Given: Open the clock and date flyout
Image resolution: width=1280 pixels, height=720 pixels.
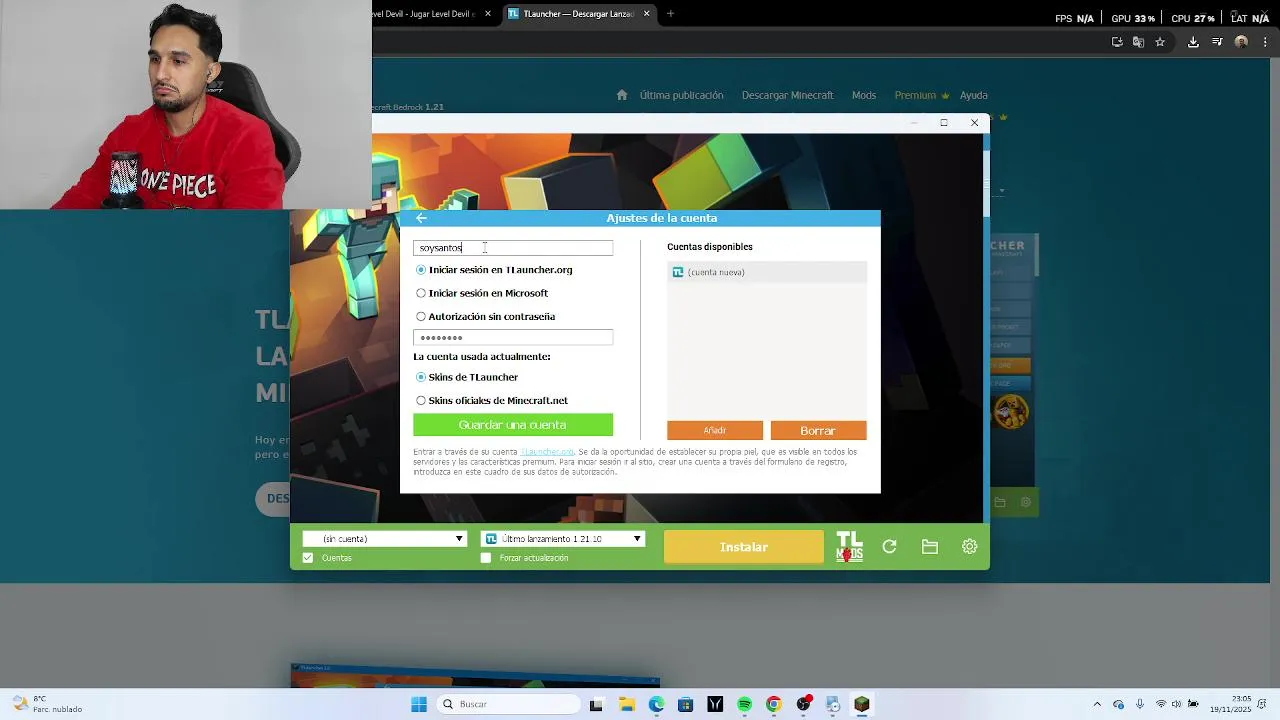Looking at the screenshot, I should 1229,704.
